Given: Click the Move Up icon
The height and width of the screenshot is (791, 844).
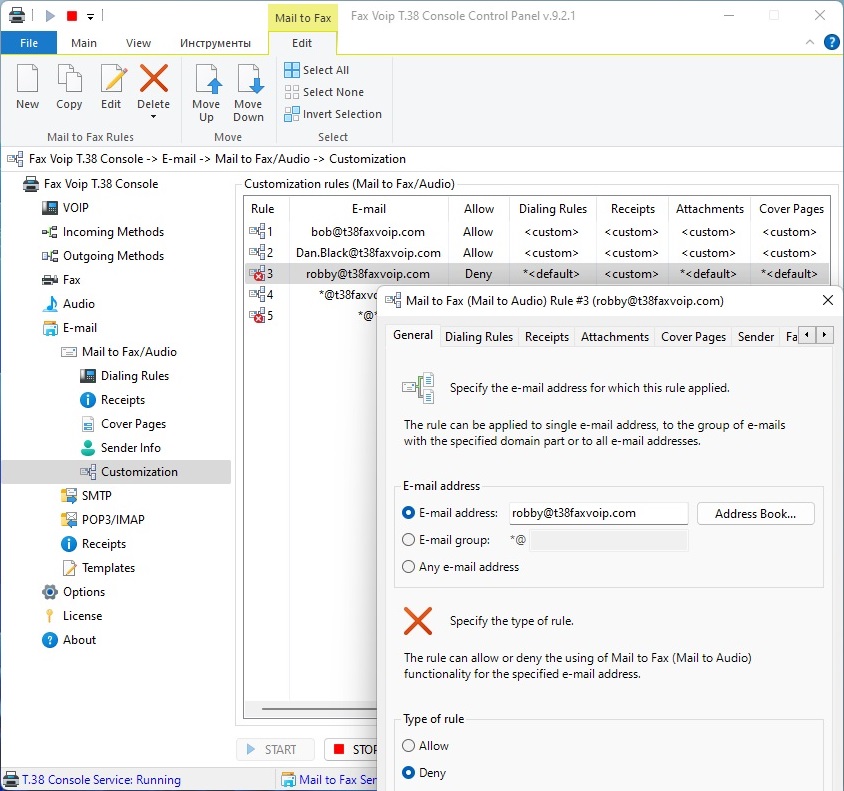Looking at the screenshot, I should 207,79.
